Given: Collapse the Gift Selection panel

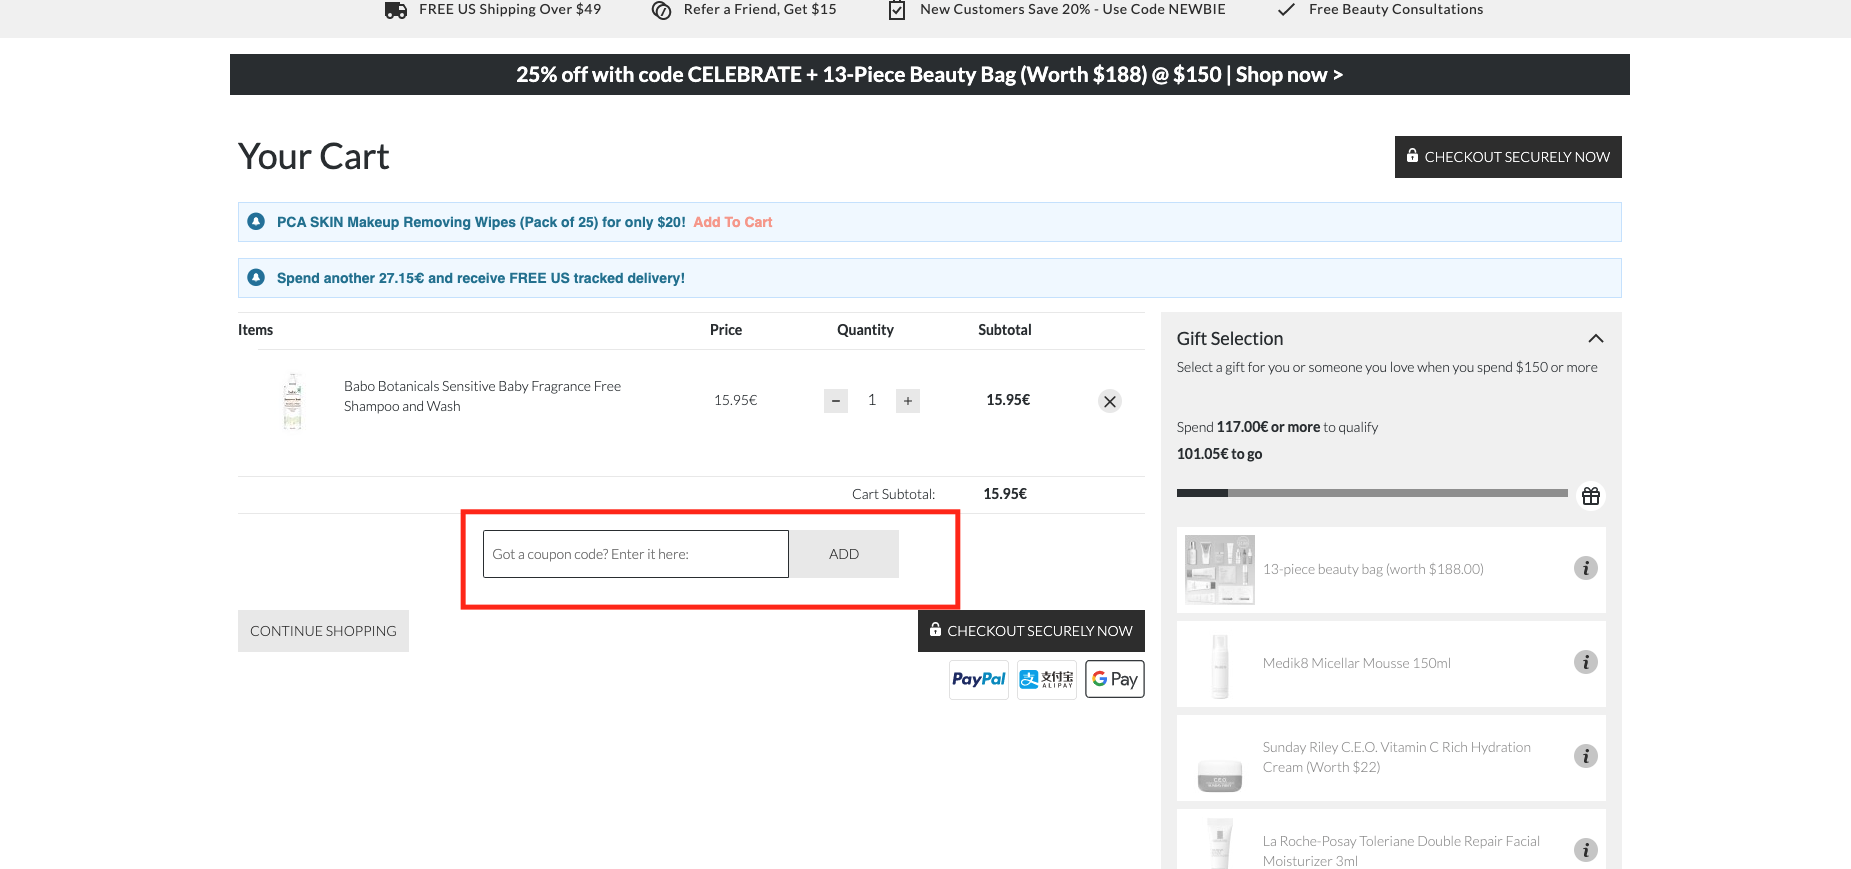Looking at the screenshot, I should [x=1596, y=339].
